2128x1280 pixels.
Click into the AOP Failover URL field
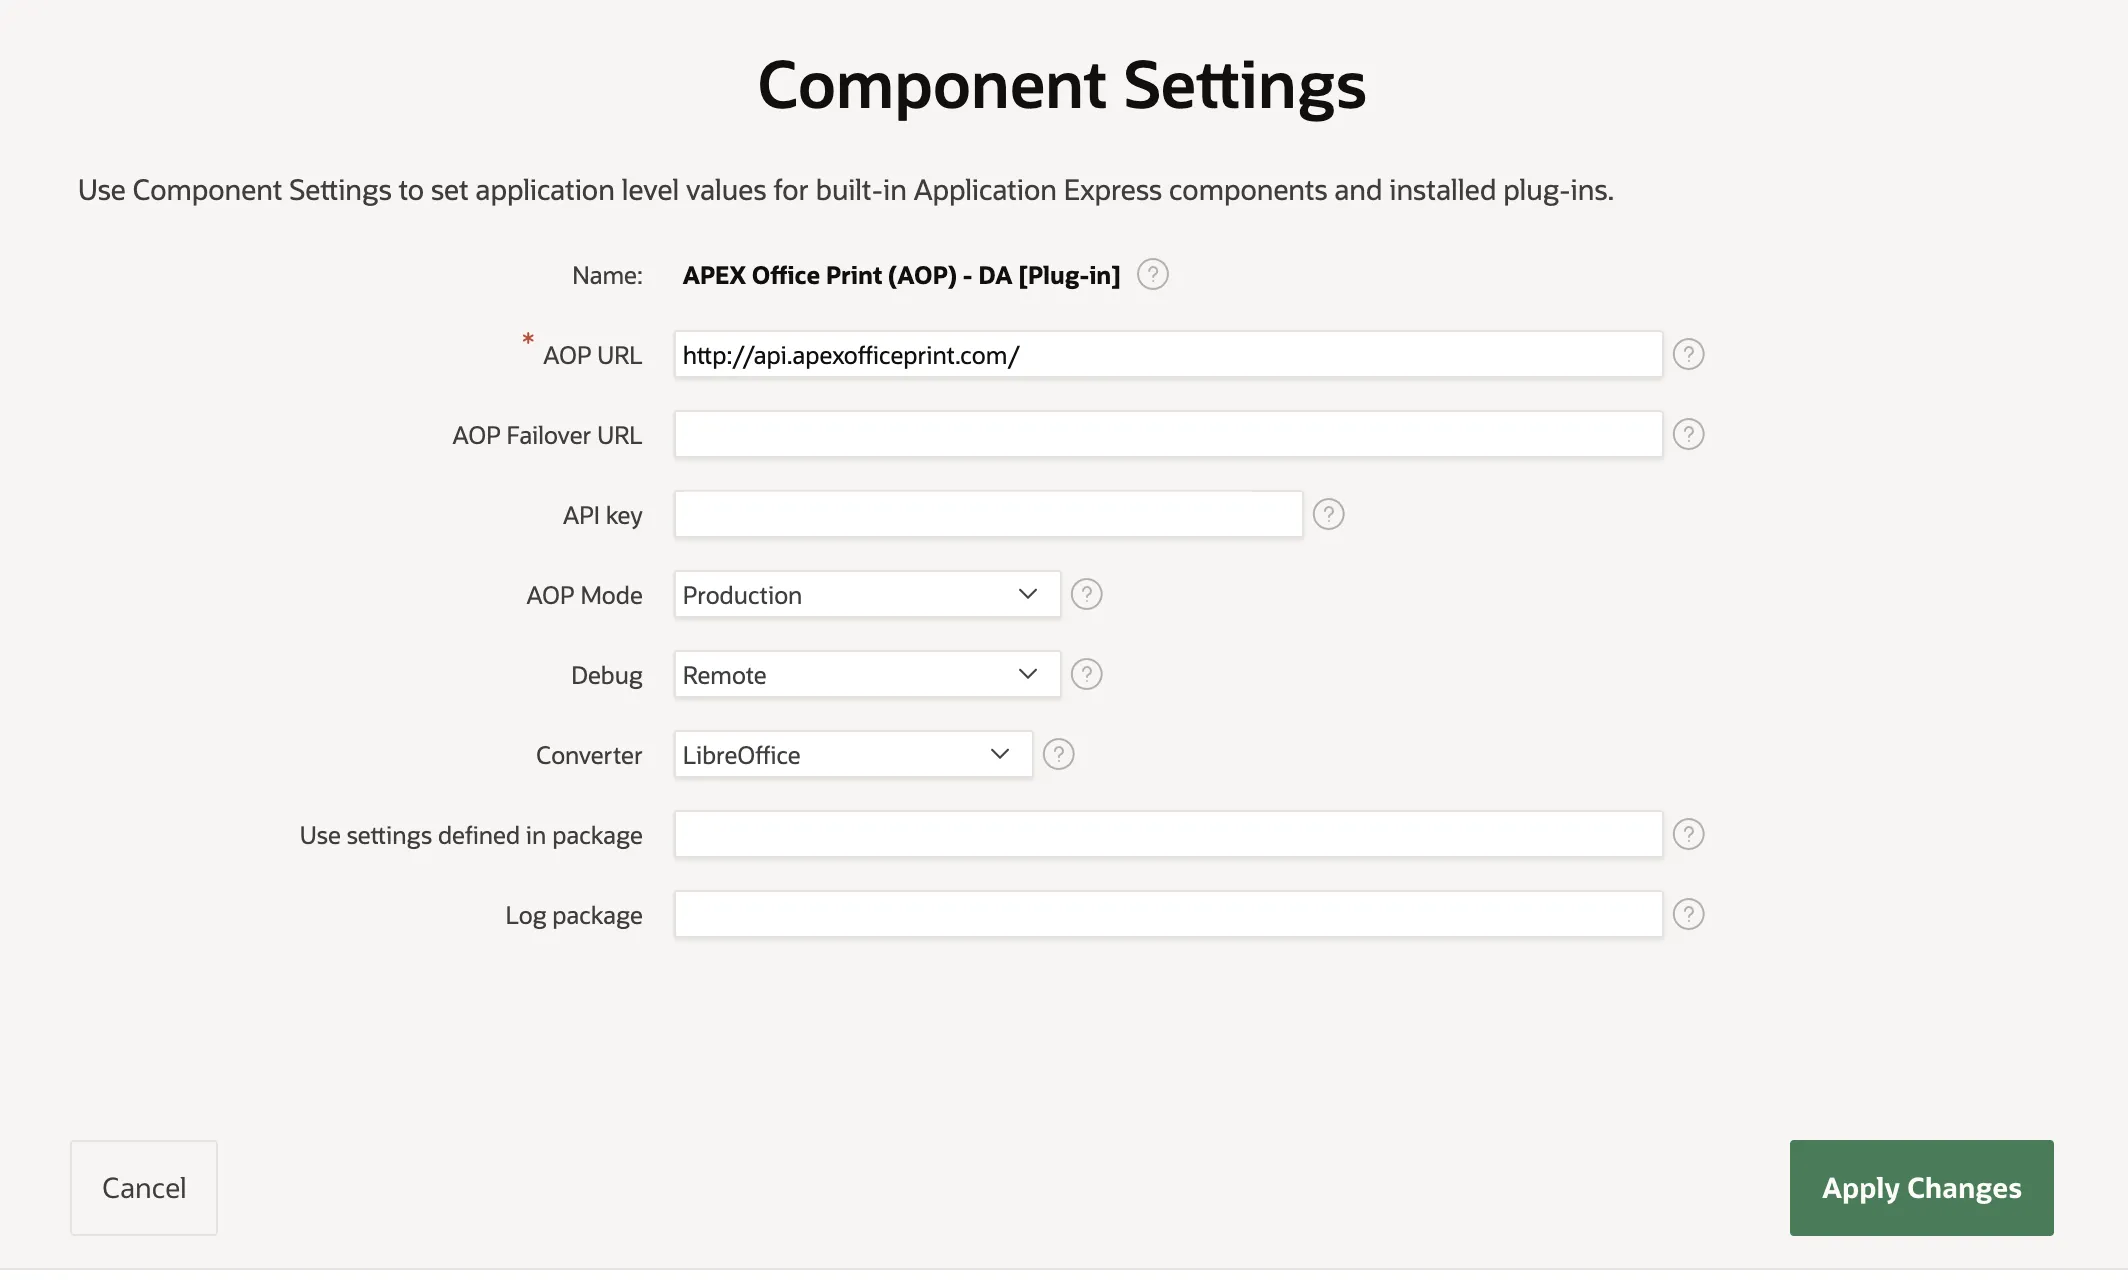[x=1168, y=434]
